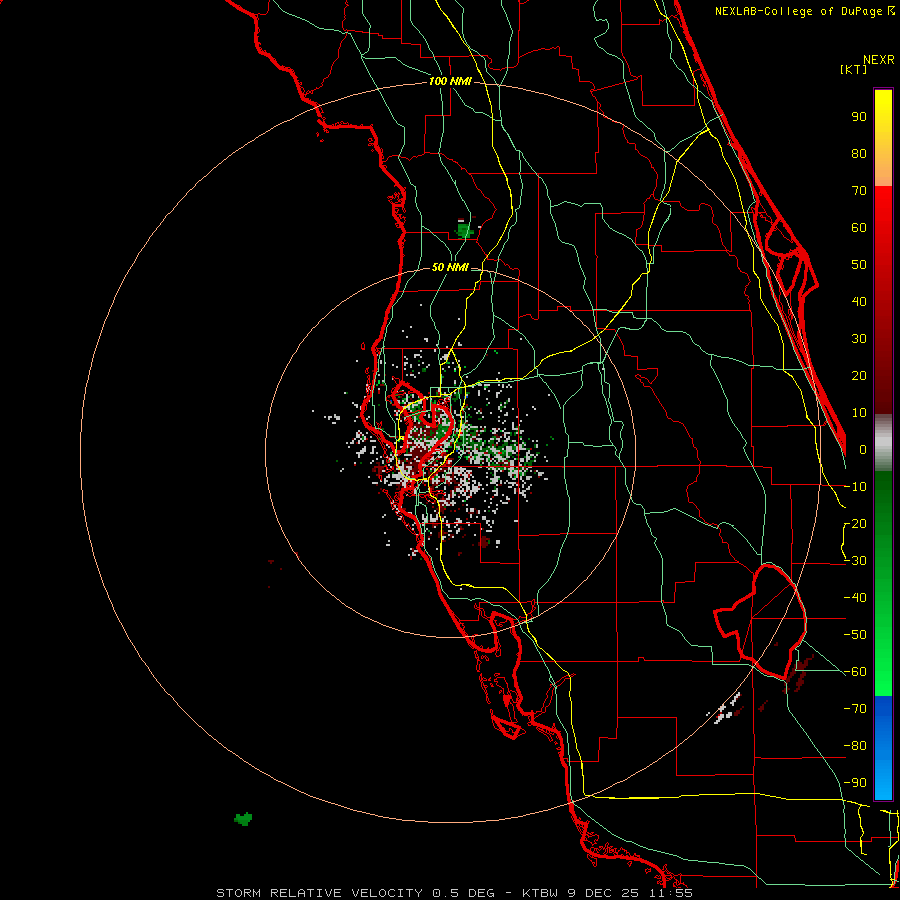Image resolution: width=900 pixels, height=900 pixels.
Task: Click the 100 NMI range ring label
Action: (x=450, y=82)
